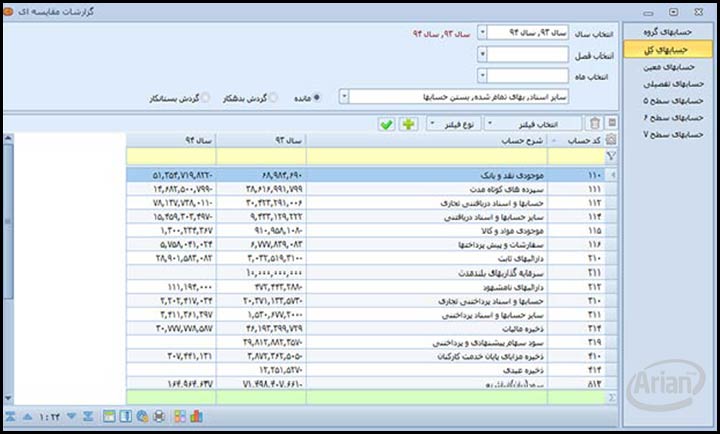Open the انتخاب سال dropdown arrow
720x434 pixels.
click(482, 33)
